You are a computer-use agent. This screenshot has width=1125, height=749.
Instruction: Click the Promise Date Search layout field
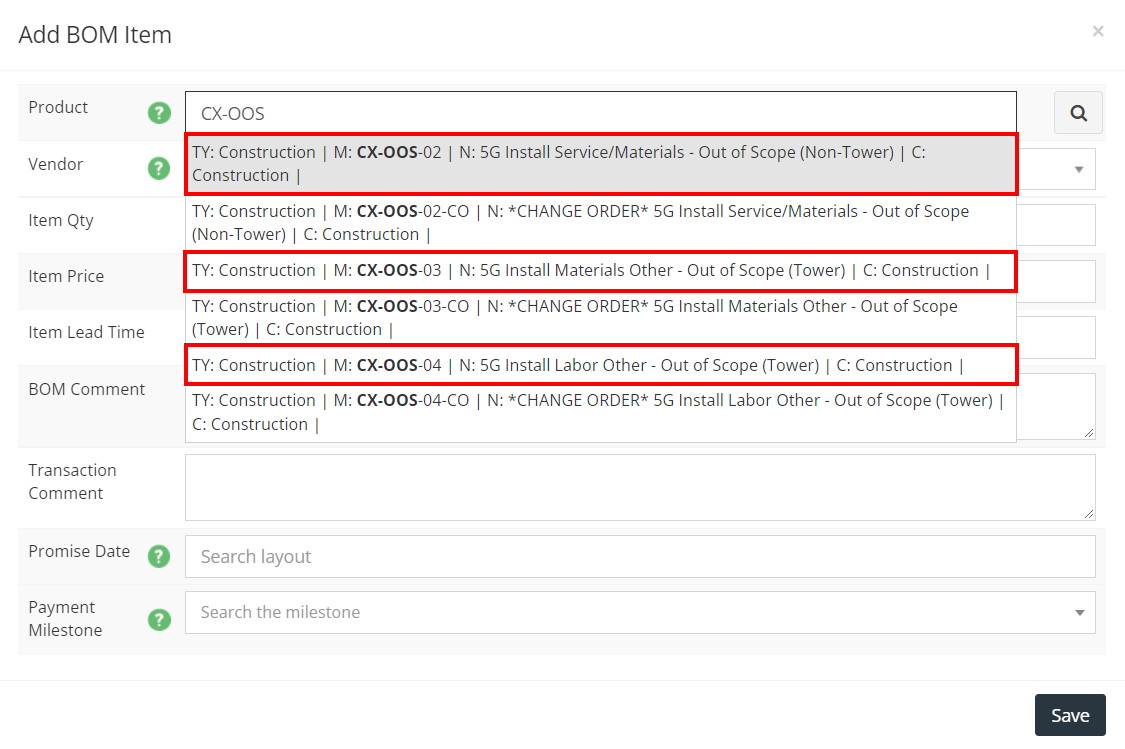pyautogui.click(x=640, y=557)
